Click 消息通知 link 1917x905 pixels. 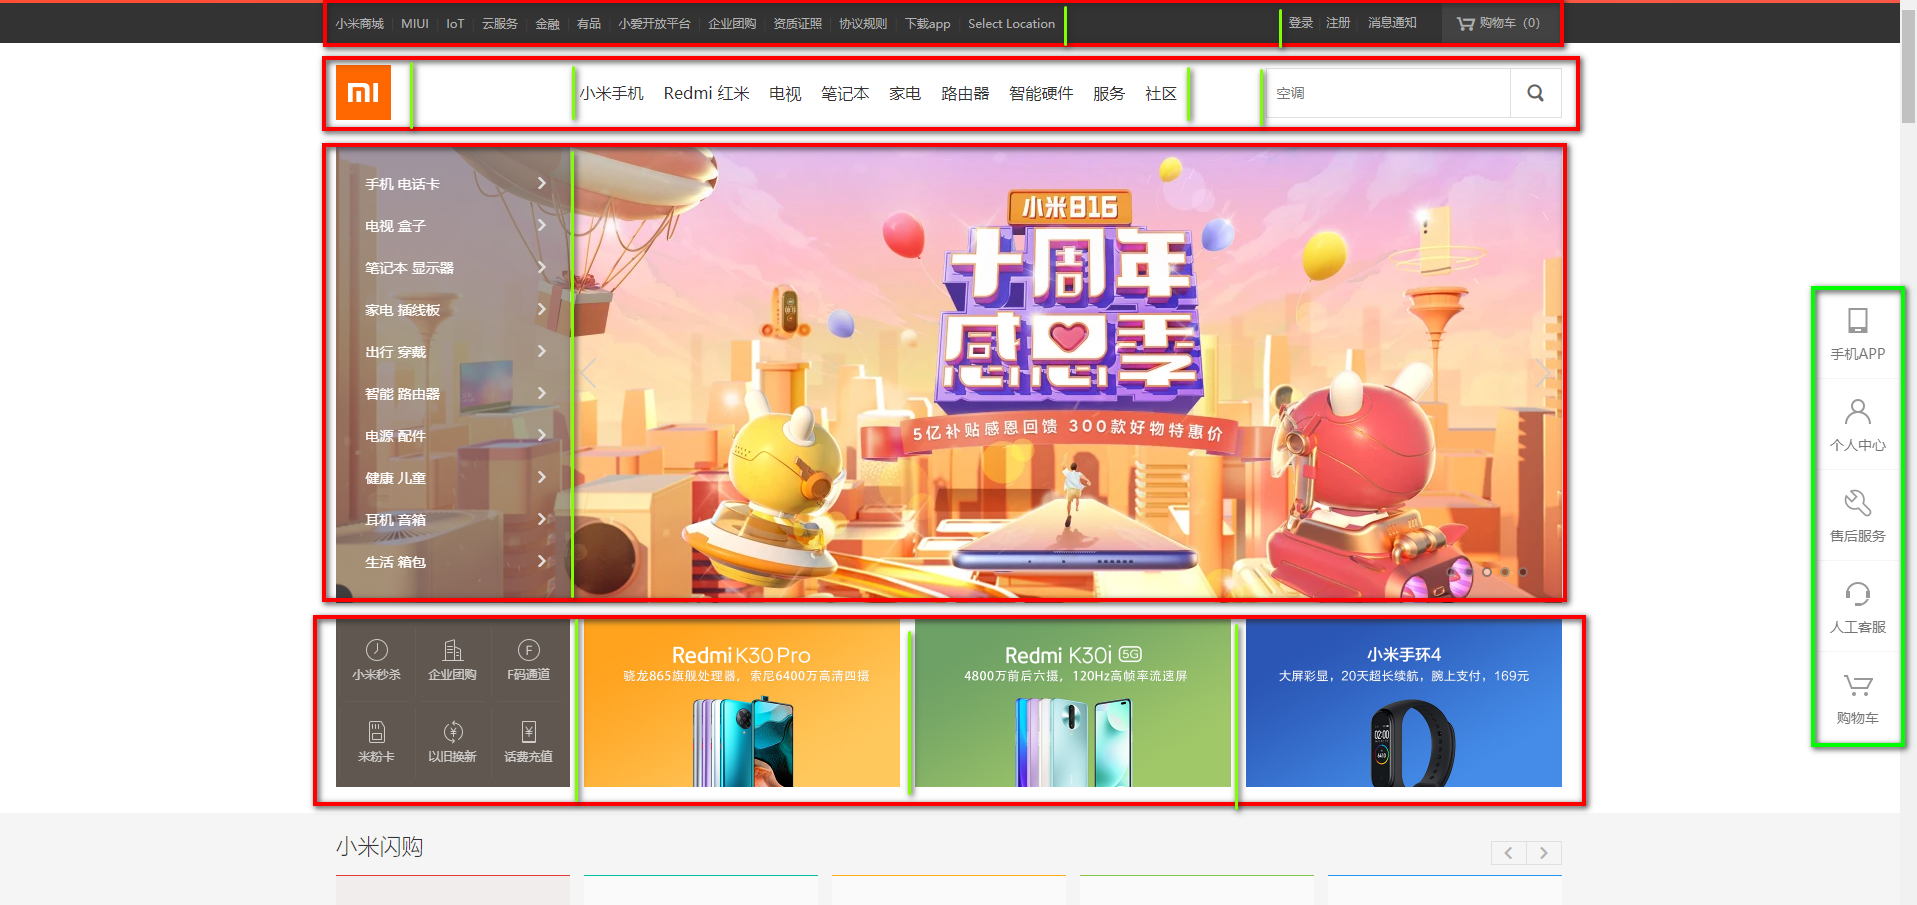point(1392,22)
